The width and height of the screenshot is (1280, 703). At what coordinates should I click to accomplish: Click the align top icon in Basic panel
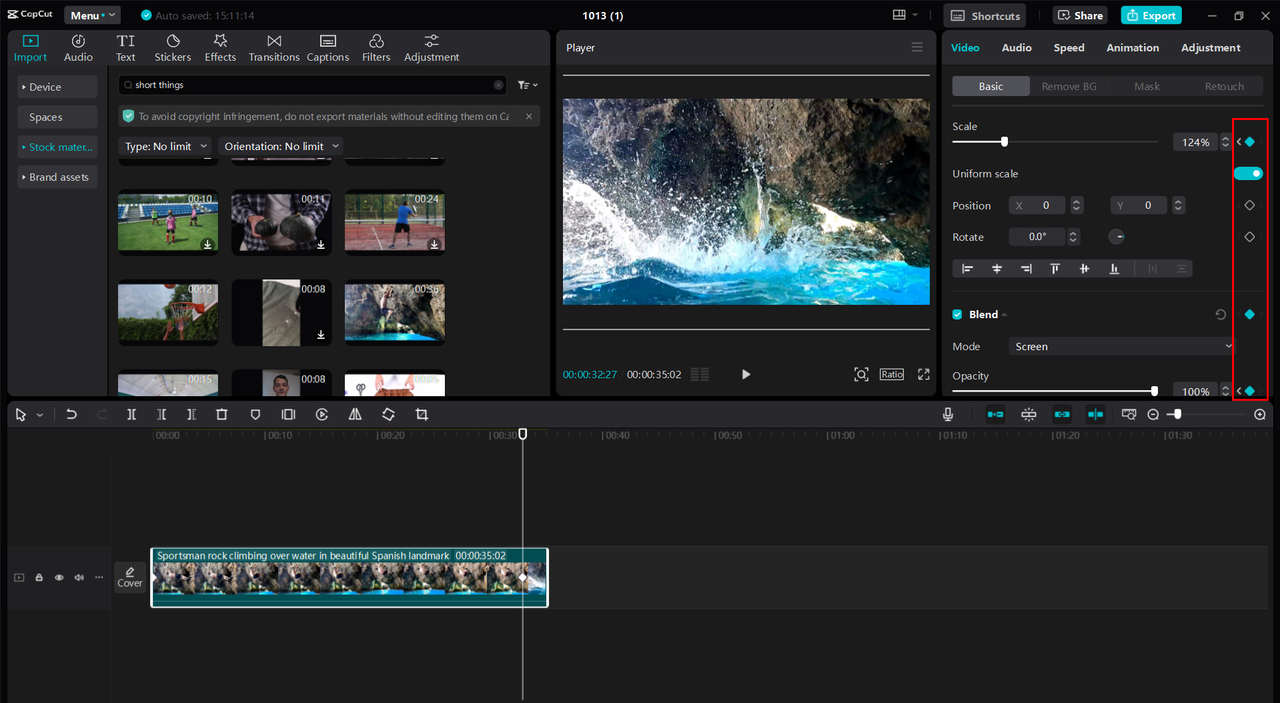tap(1055, 269)
